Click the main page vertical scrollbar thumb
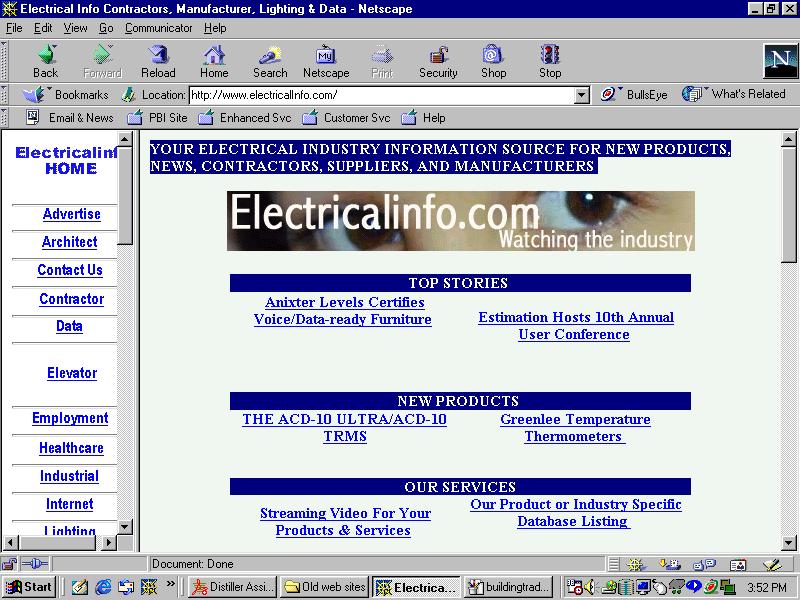The image size is (800, 600). 788,206
